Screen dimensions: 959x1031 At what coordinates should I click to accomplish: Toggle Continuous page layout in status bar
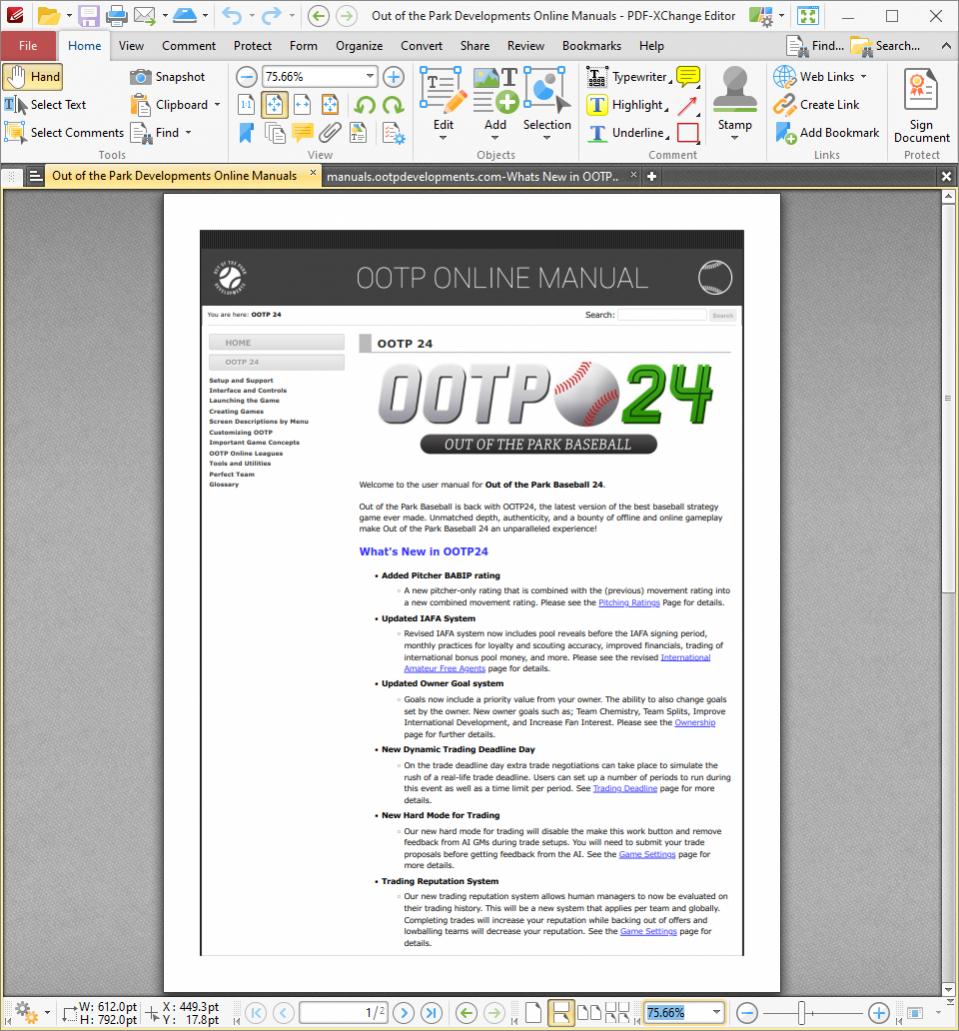pos(561,1013)
